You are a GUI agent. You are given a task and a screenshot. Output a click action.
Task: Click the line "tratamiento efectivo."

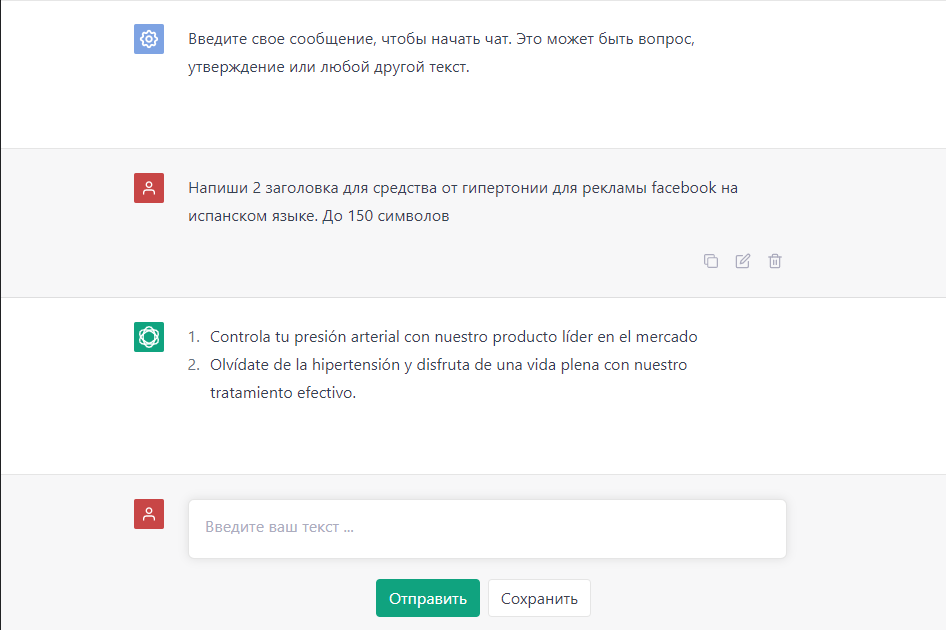coord(283,393)
